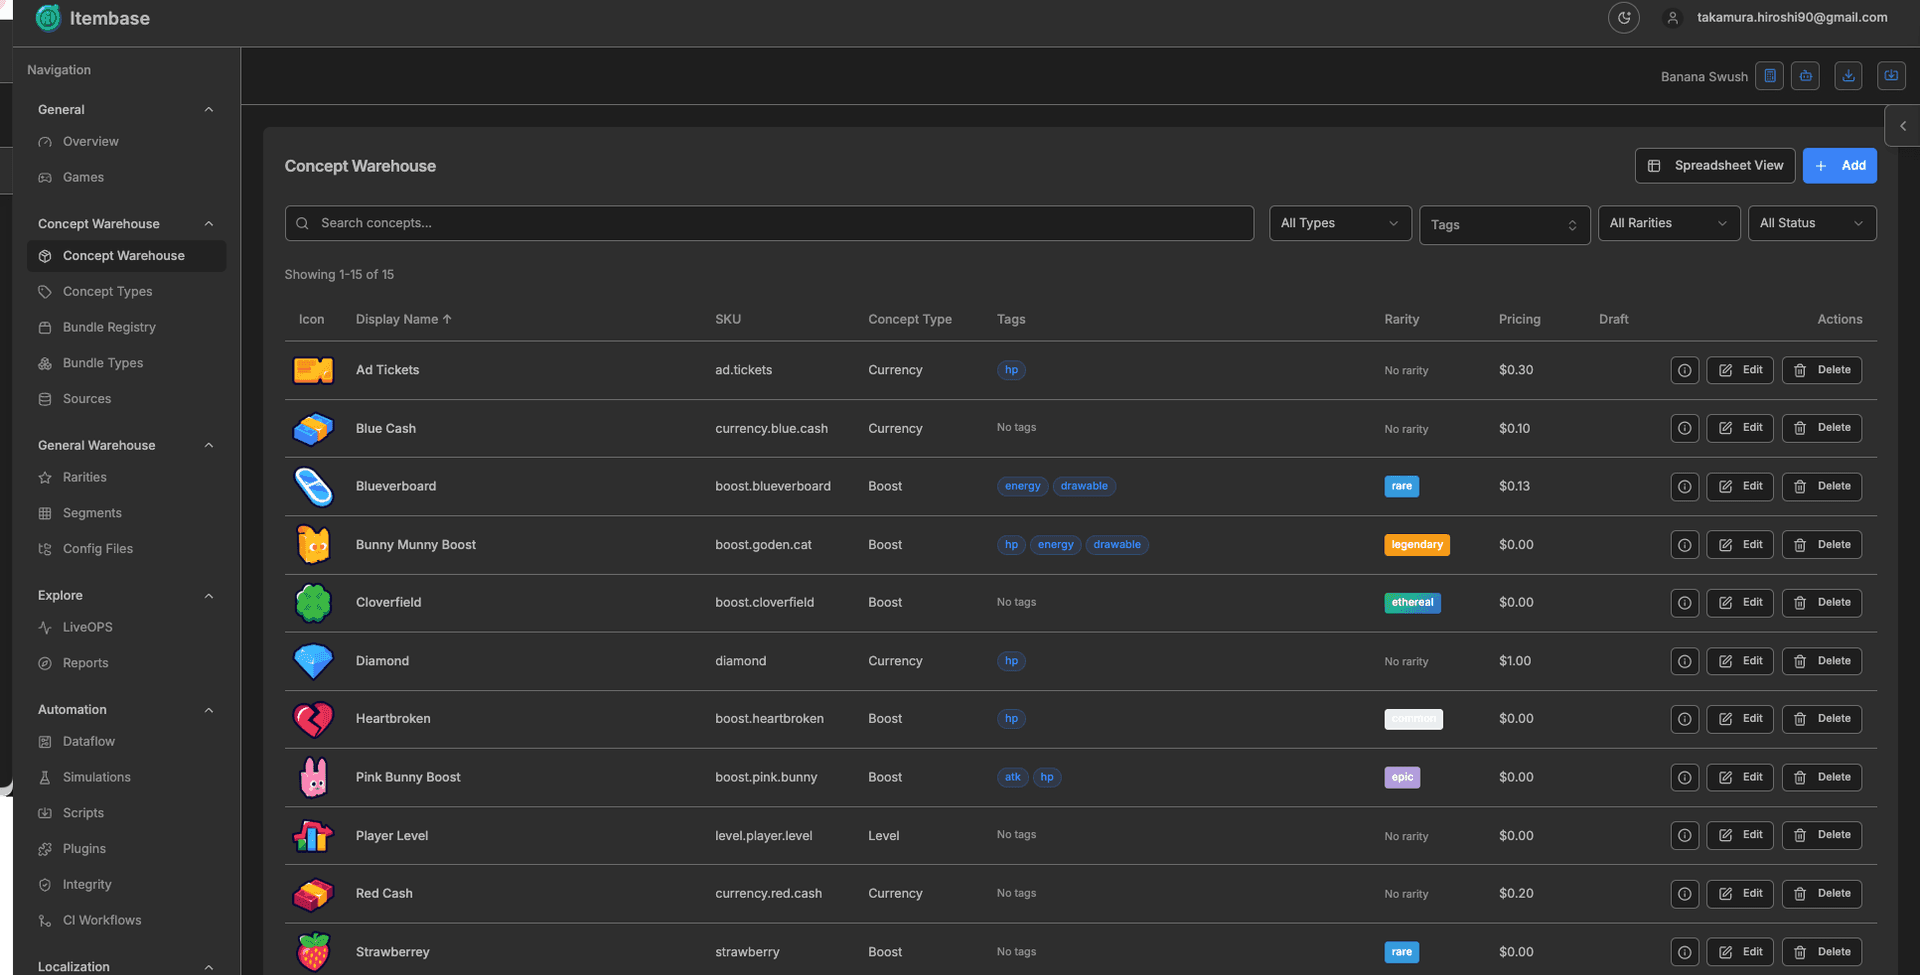Open info icon for Cloverfield
Screen dimensions: 1920x975
[x=1685, y=603]
